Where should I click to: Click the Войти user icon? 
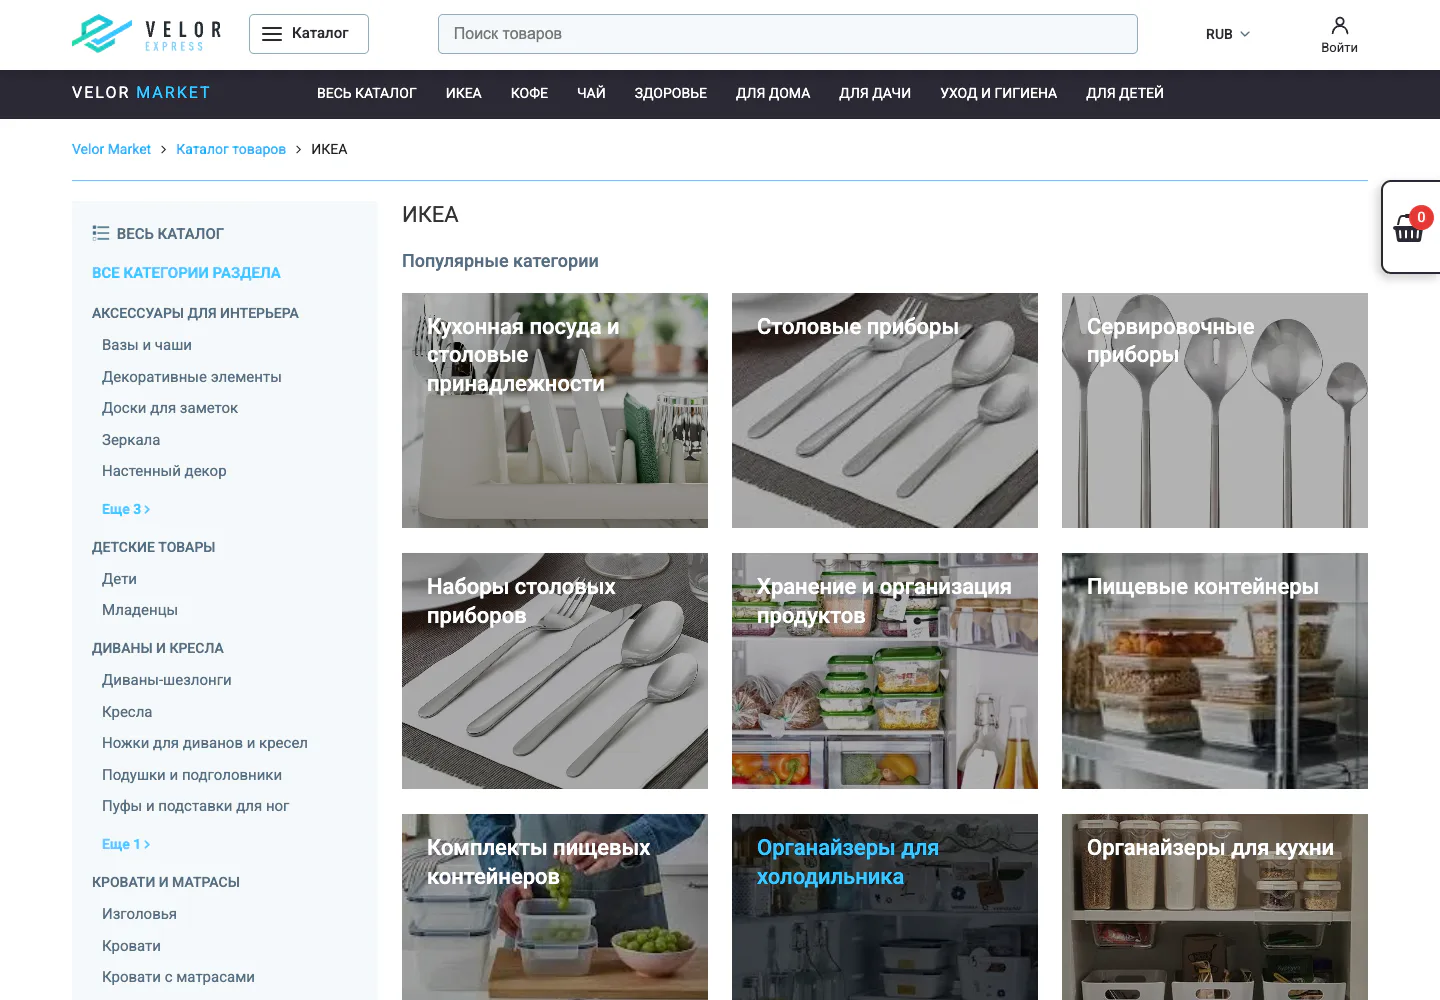(1339, 34)
